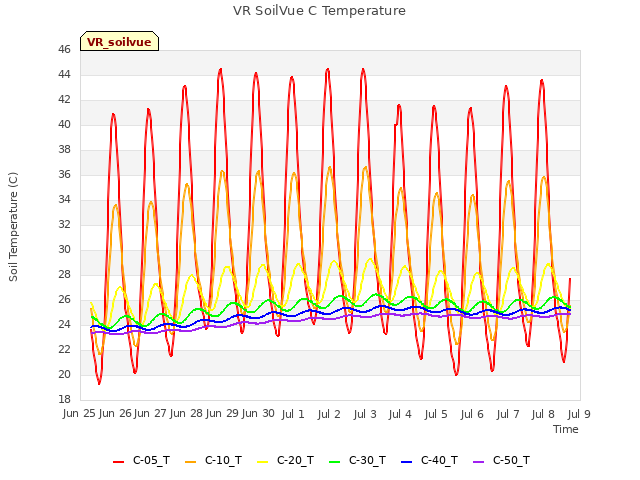Click the red C-05_T legend swatch
640x480 pixels.
click(x=118, y=462)
